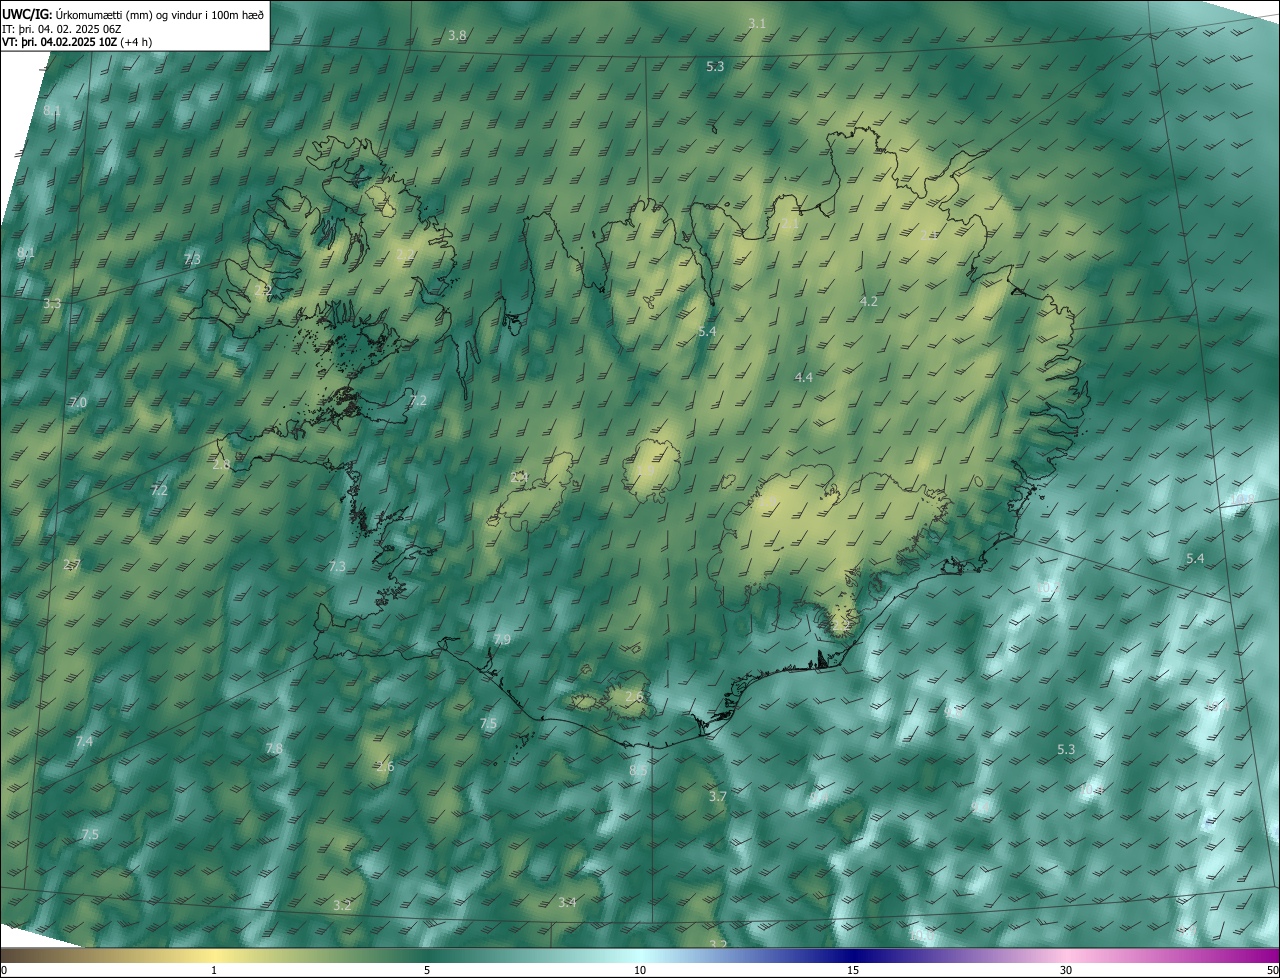Click the 10 tick on the colour bar
Screen dimensions: 1280x978
click(640, 970)
